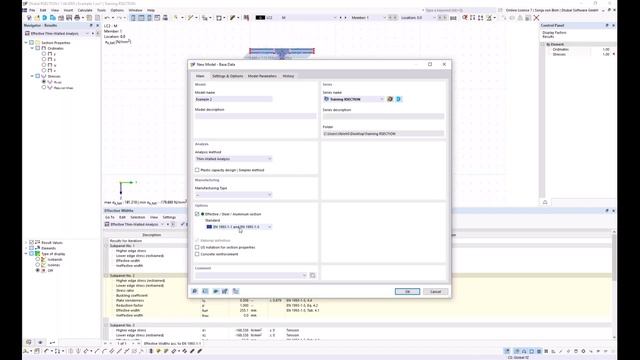This screenshot has height=360, width=640.
Task: Click the Subpanel No. 2 row
Action: pos(358,276)
